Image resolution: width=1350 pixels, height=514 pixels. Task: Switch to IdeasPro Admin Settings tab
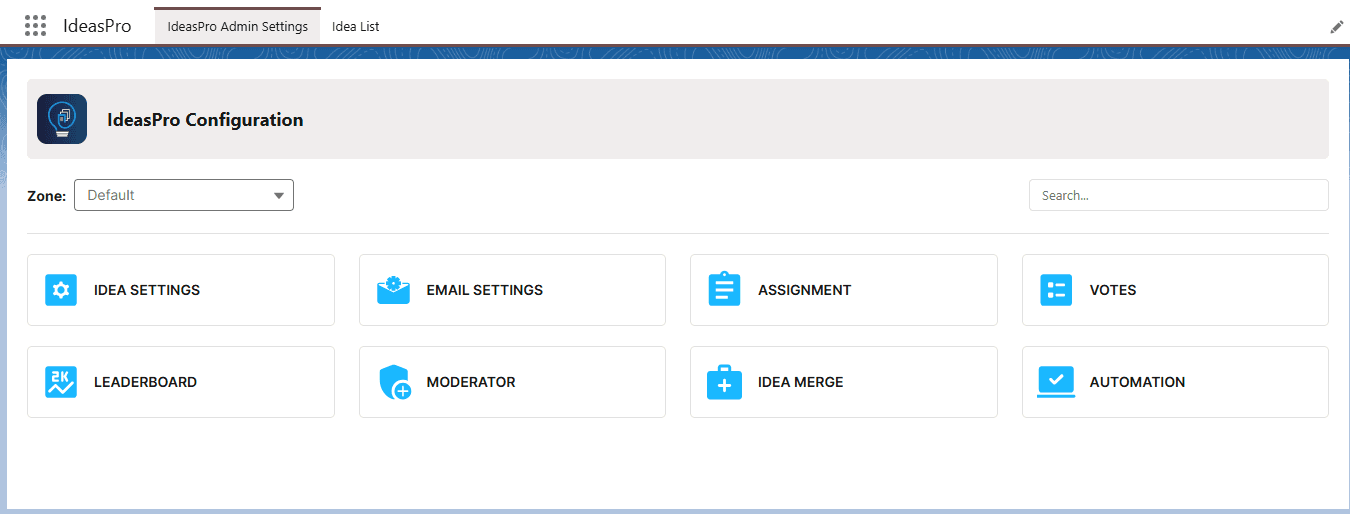[x=238, y=27]
